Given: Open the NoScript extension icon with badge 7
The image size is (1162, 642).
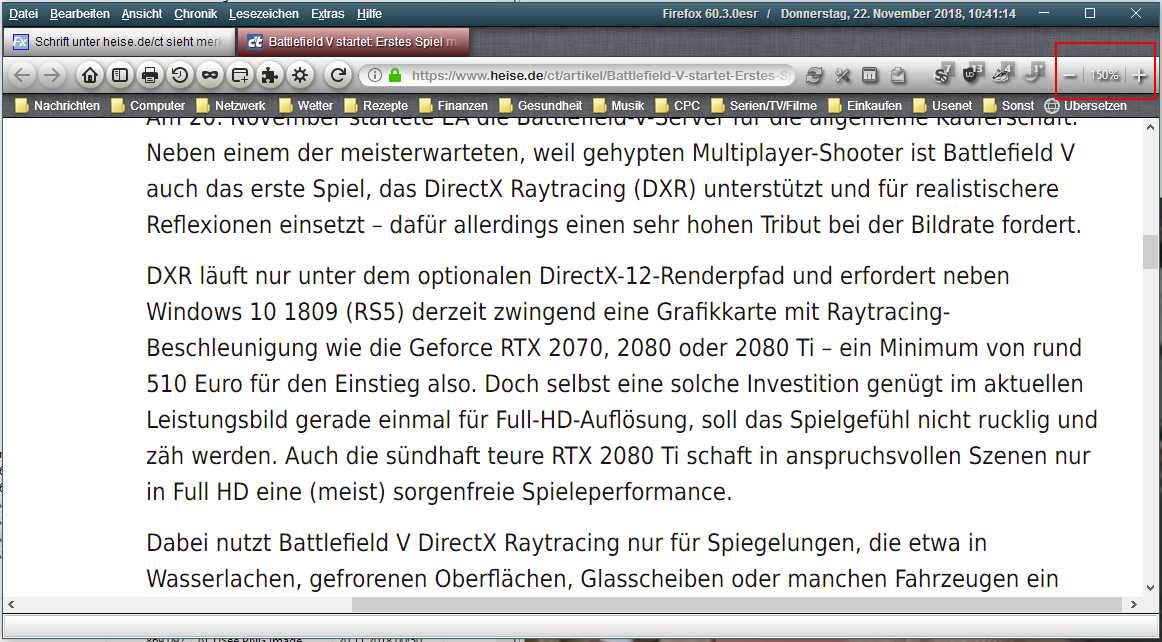Looking at the screenshot, I should 943,73.
